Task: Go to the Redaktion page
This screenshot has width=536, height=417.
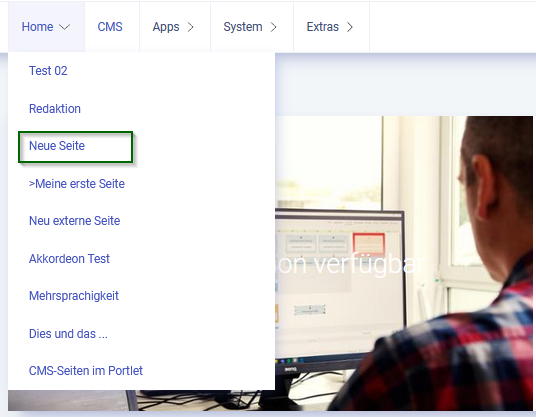Action: 55,109
